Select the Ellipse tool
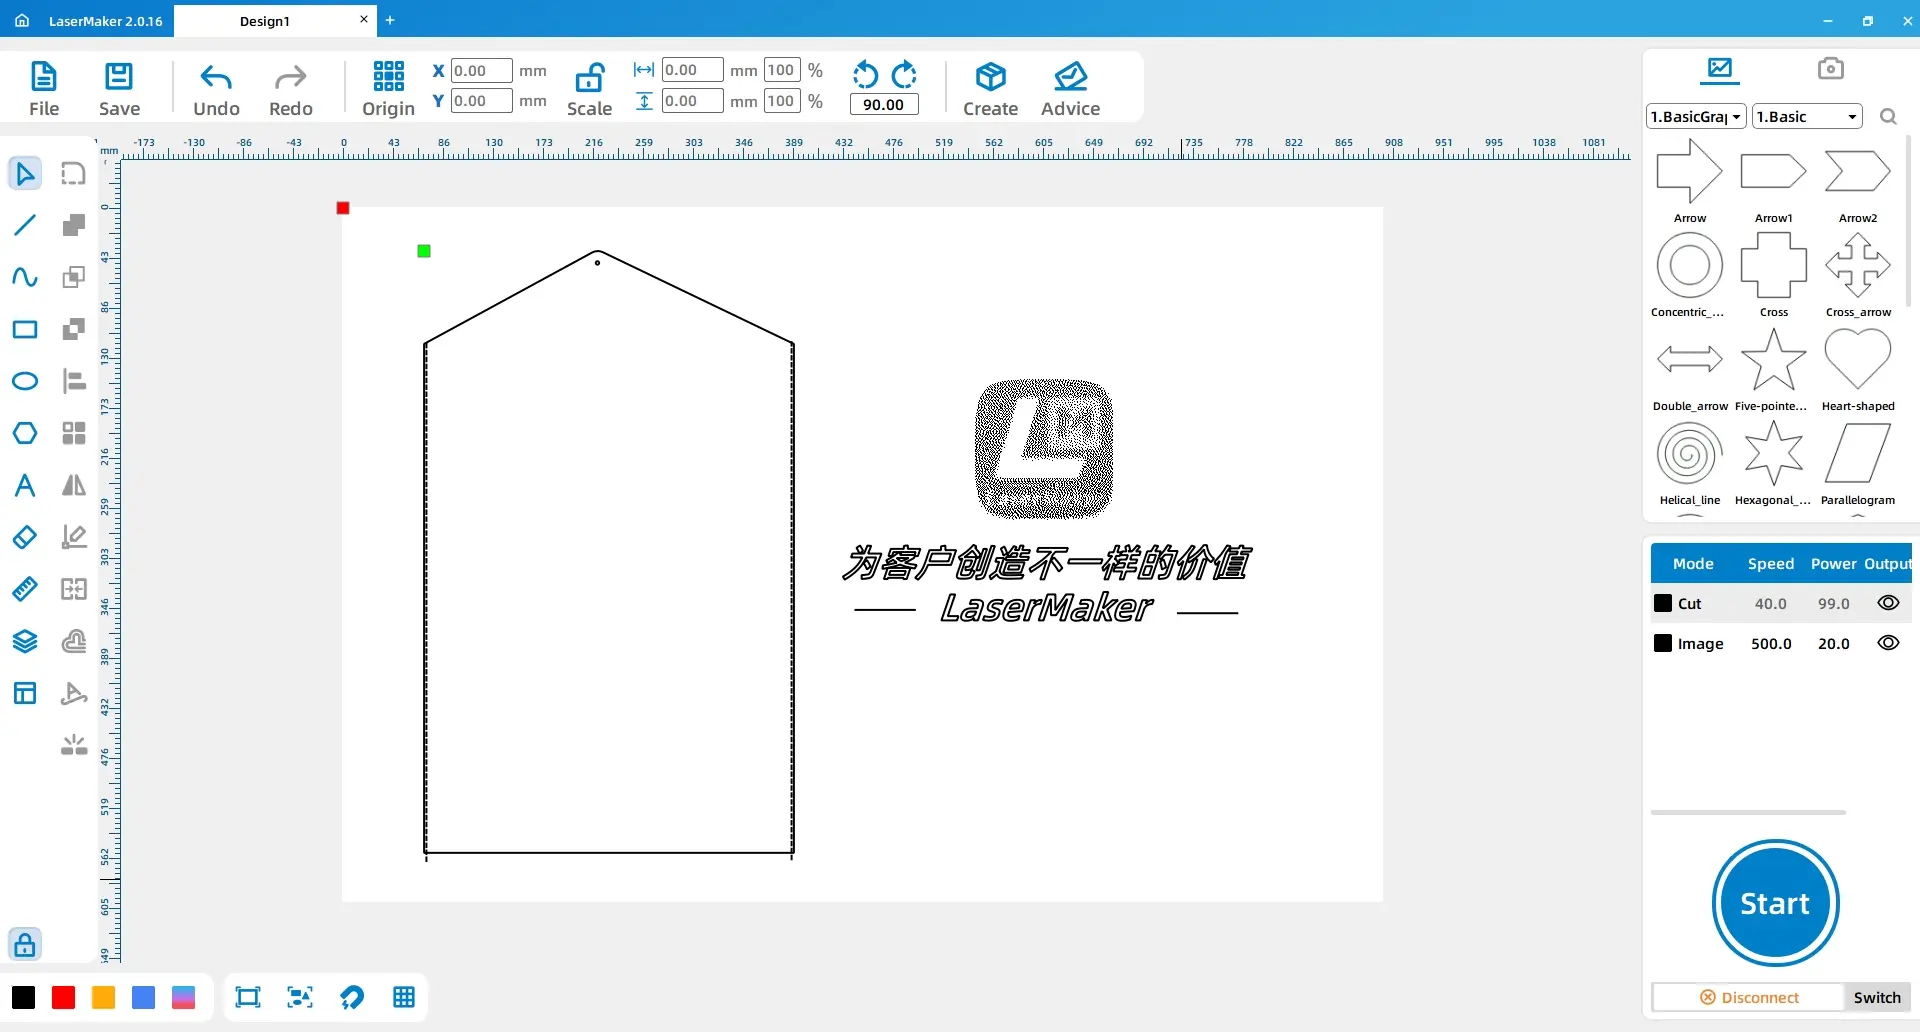 click(25, 381)
